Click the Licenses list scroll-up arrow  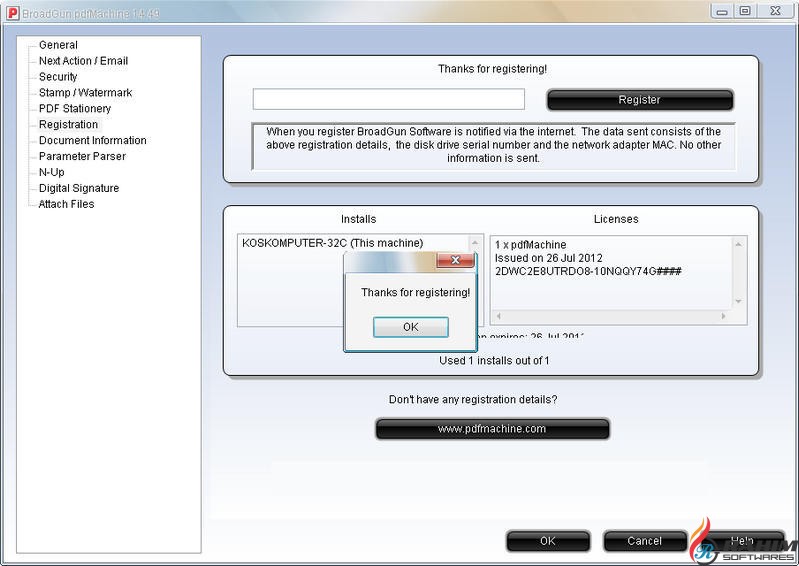click(x=738, y=245)
